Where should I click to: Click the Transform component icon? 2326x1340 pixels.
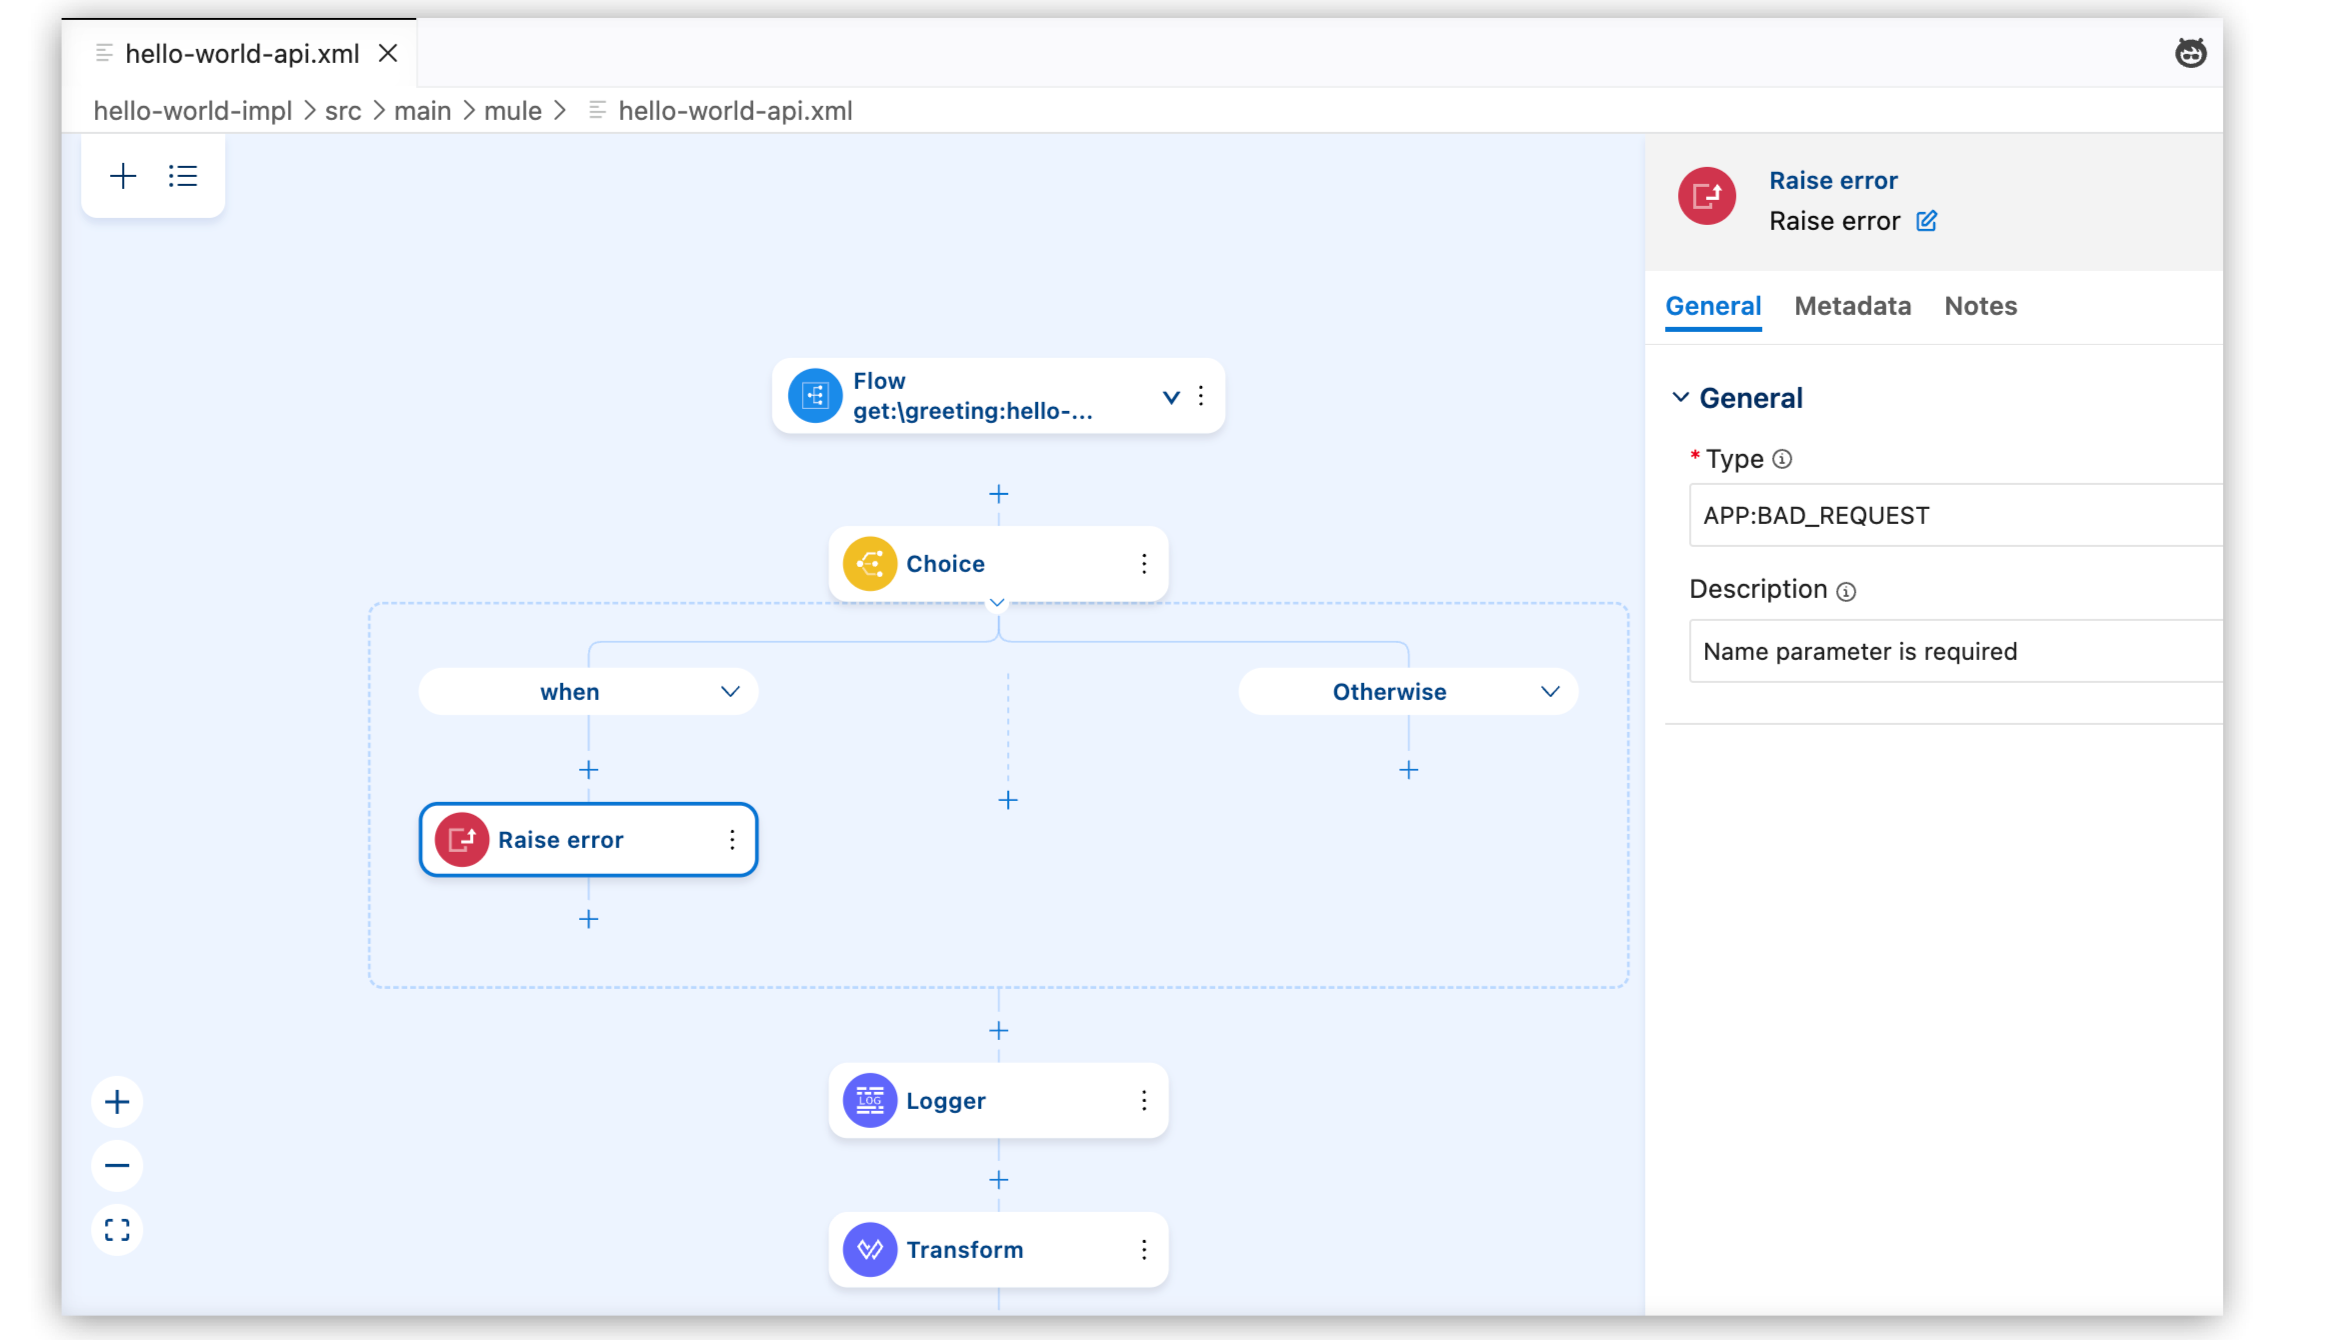[870, 1249]
